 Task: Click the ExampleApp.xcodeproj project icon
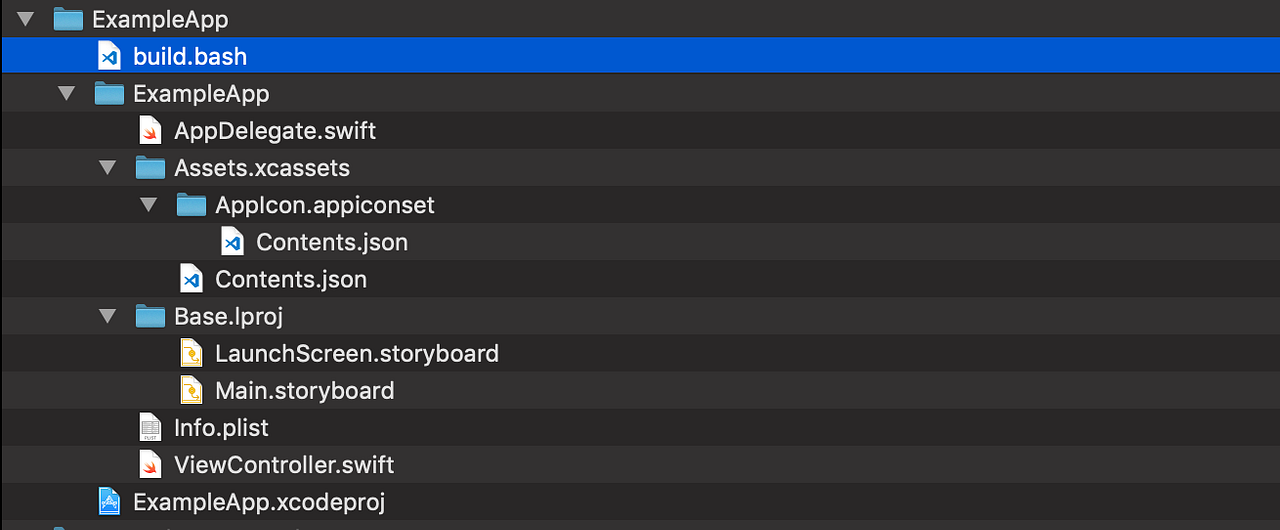pos(109,501)
